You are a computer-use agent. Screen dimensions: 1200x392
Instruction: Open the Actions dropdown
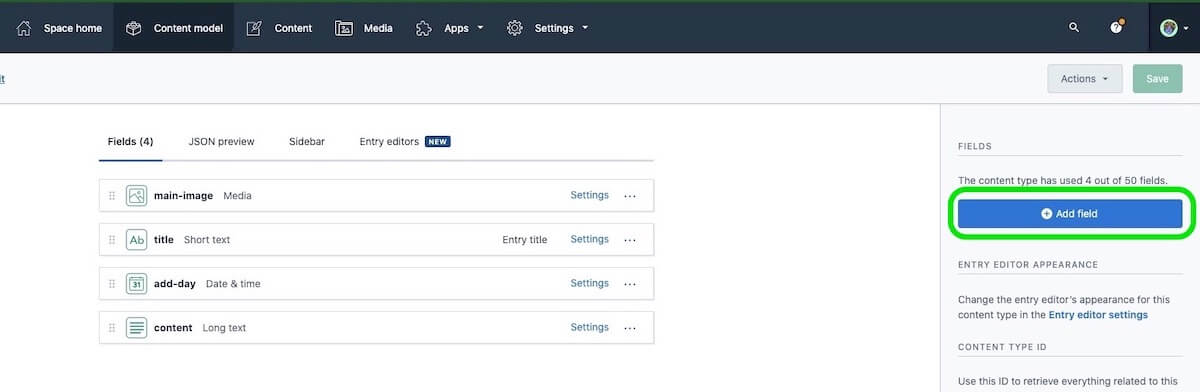pos(1085,79)
